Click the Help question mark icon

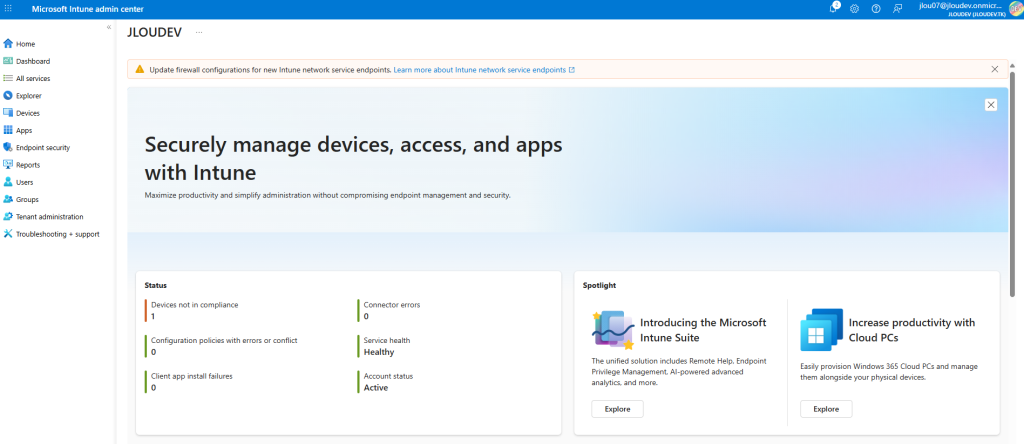coord(876,9)
